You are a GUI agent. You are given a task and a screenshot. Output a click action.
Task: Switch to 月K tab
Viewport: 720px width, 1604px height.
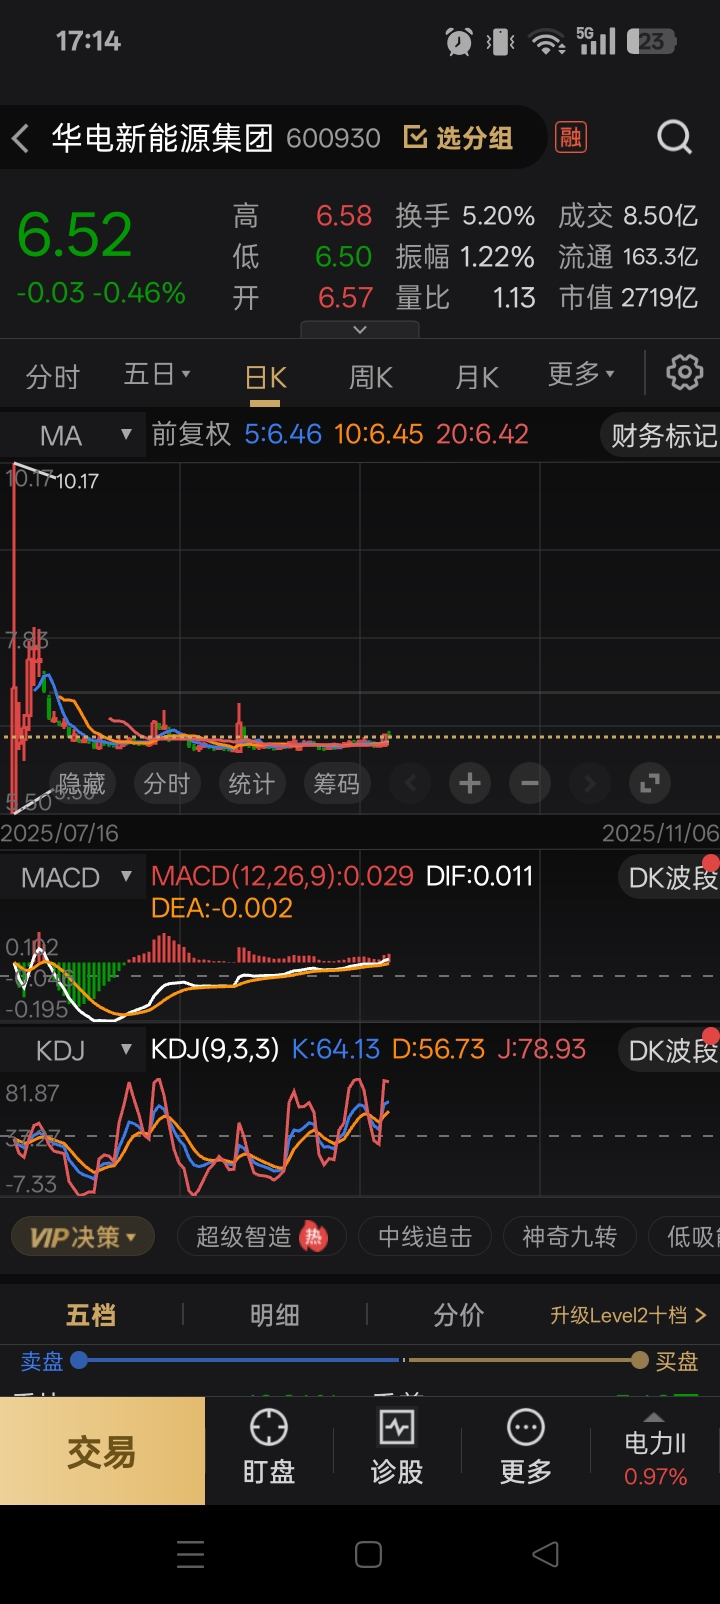pos(477,377)
